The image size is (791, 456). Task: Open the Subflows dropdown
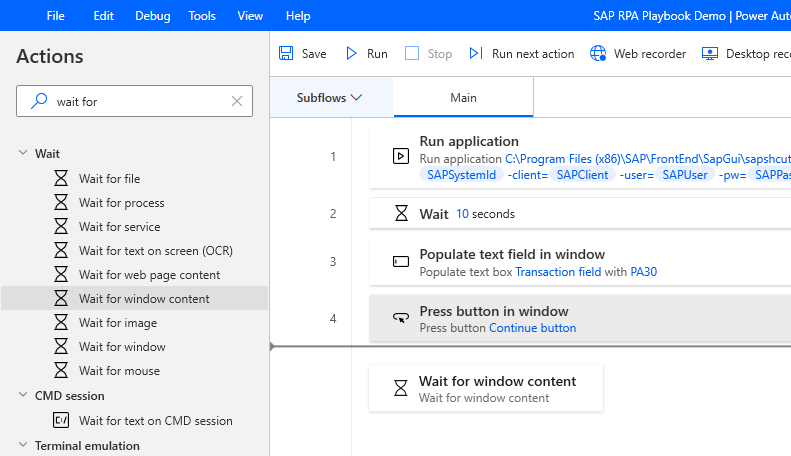(x=329, y=97)
